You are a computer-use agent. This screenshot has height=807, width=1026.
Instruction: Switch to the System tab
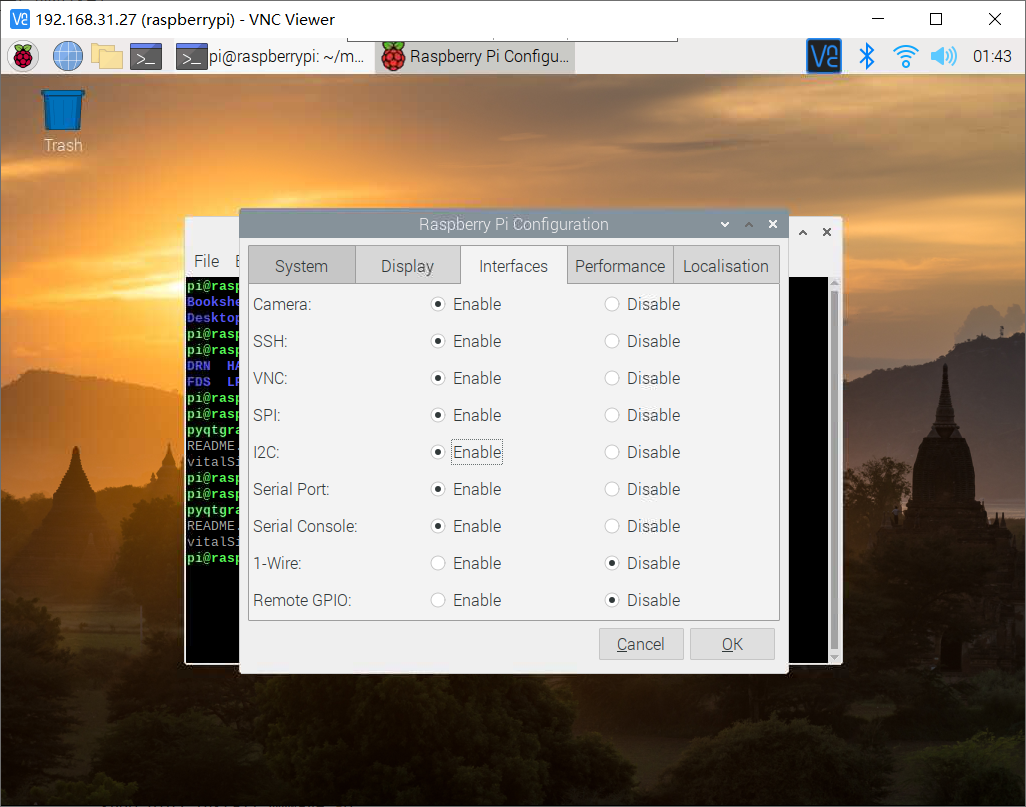[x=301, y=266]
